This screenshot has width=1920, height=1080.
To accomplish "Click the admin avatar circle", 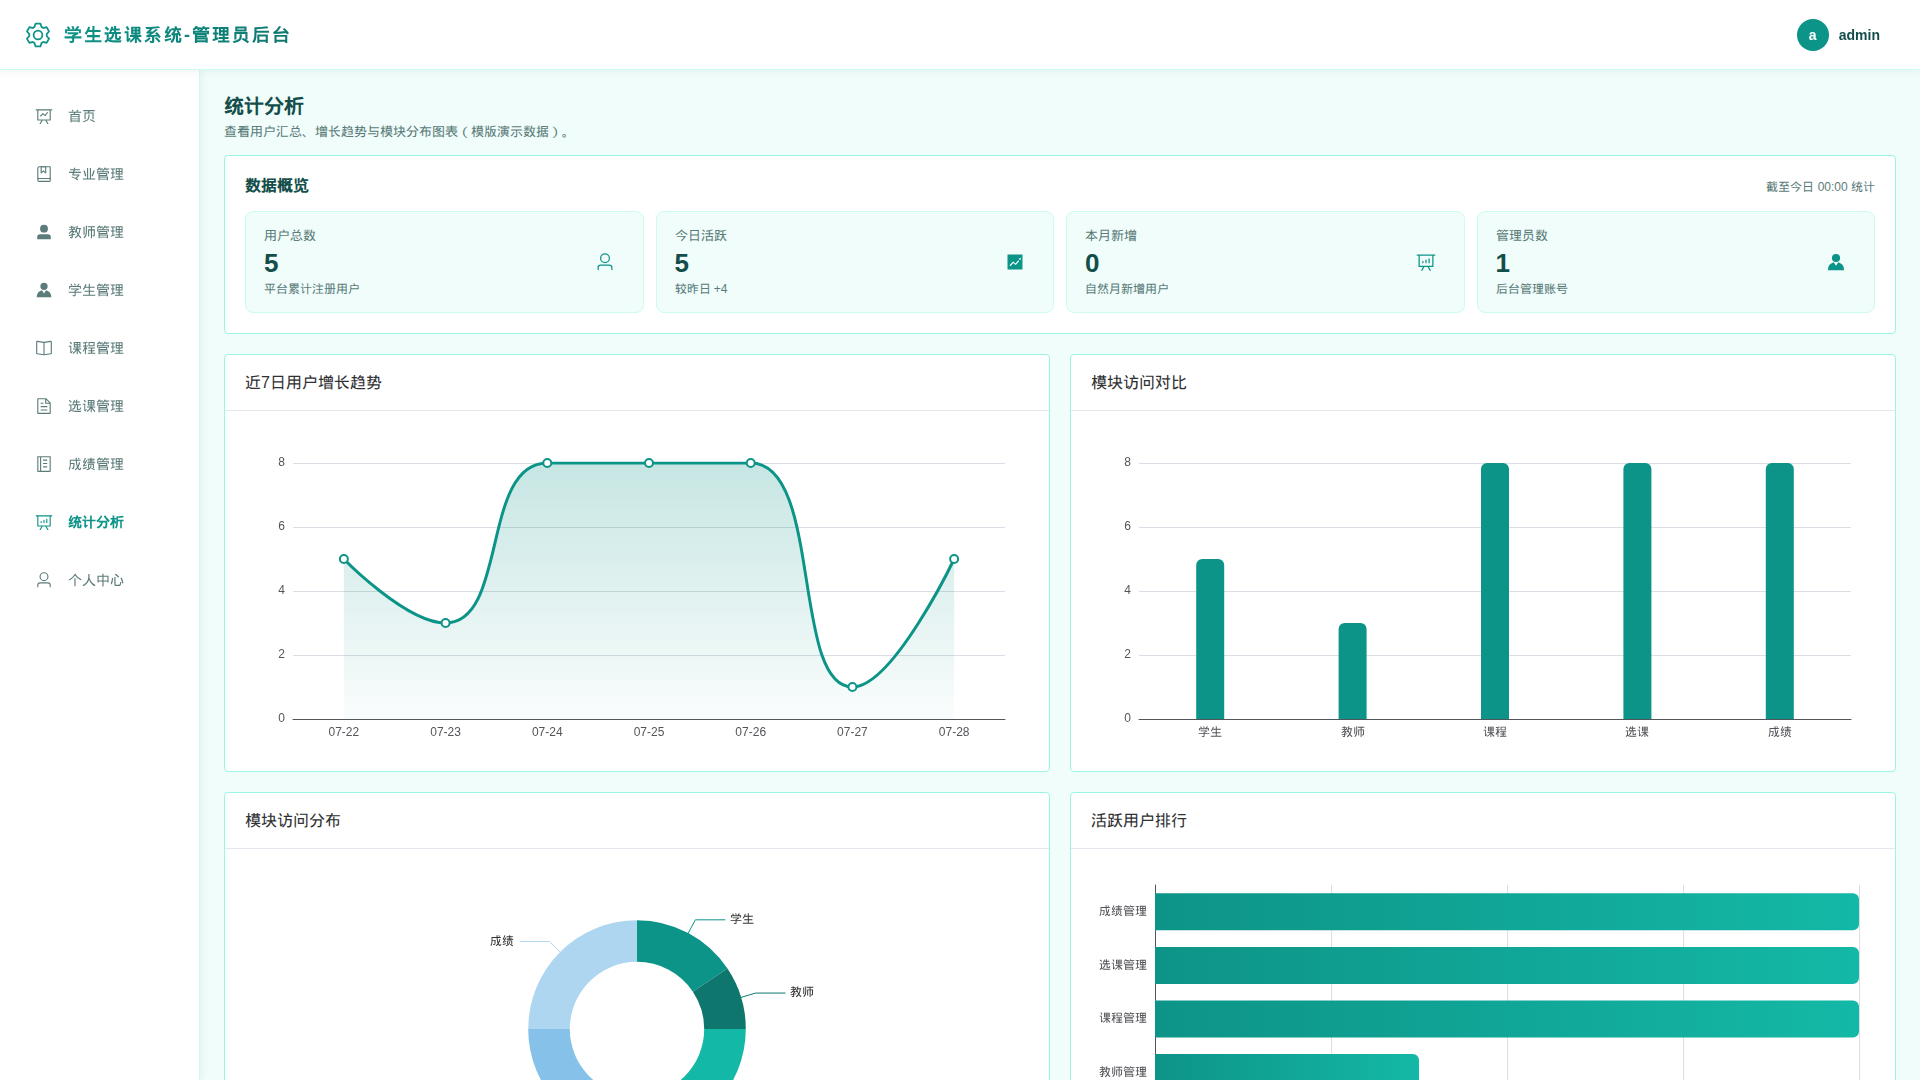I will point(1812,35).
